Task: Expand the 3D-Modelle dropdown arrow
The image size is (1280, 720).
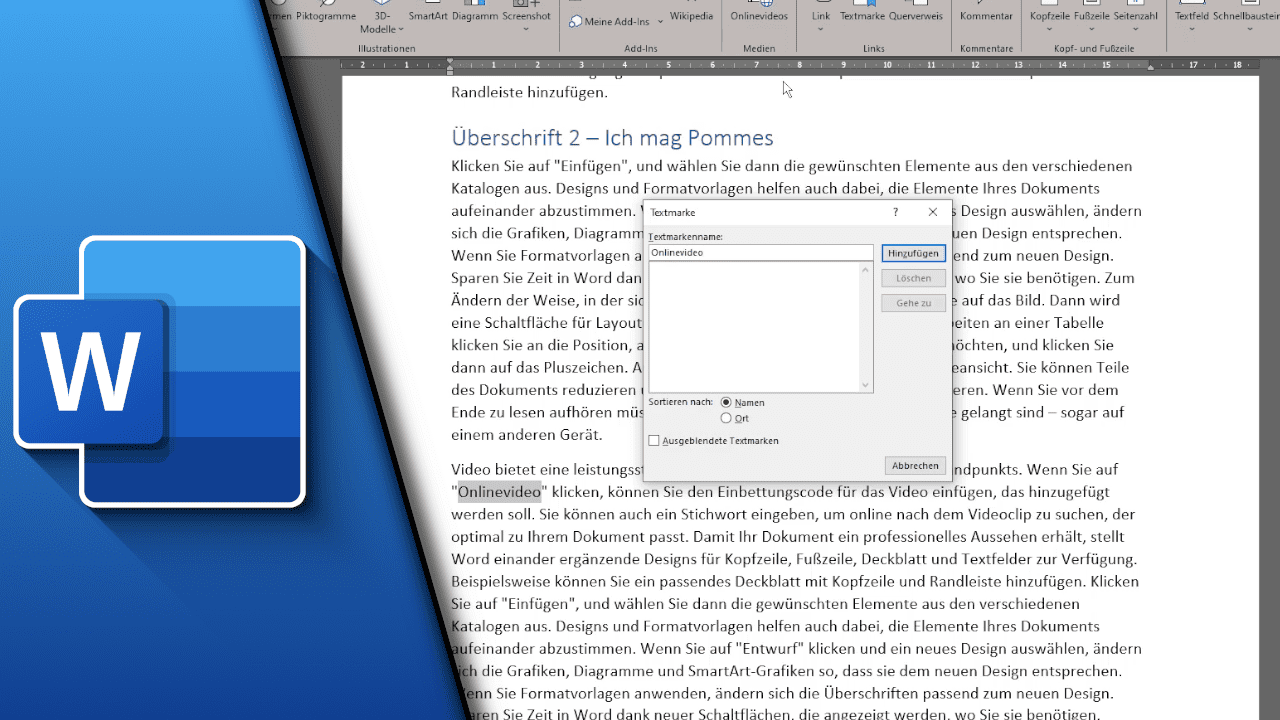Action: click(x=402, y=30)
